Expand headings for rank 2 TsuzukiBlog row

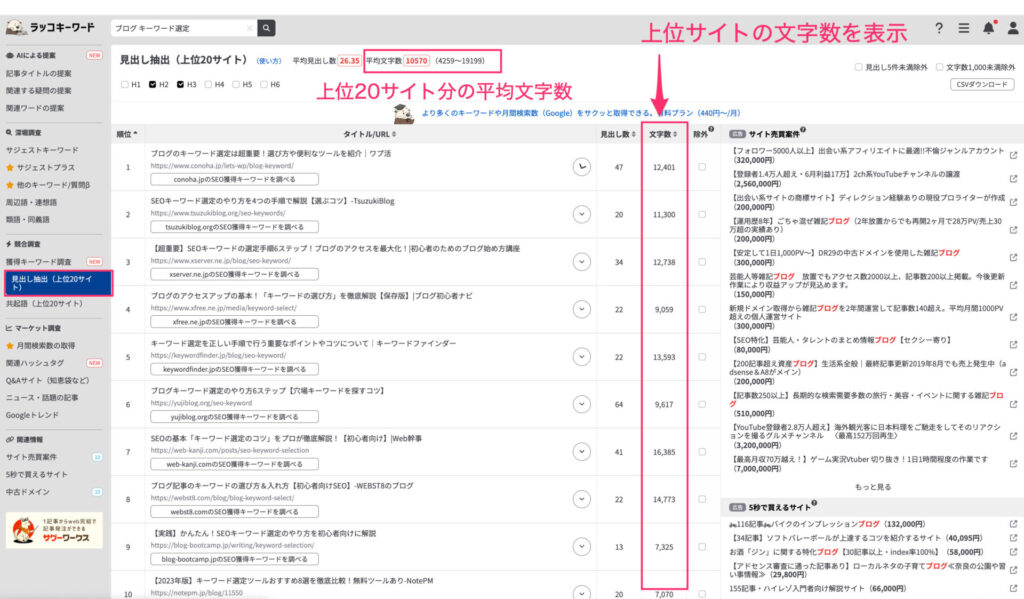click(581, 214)
